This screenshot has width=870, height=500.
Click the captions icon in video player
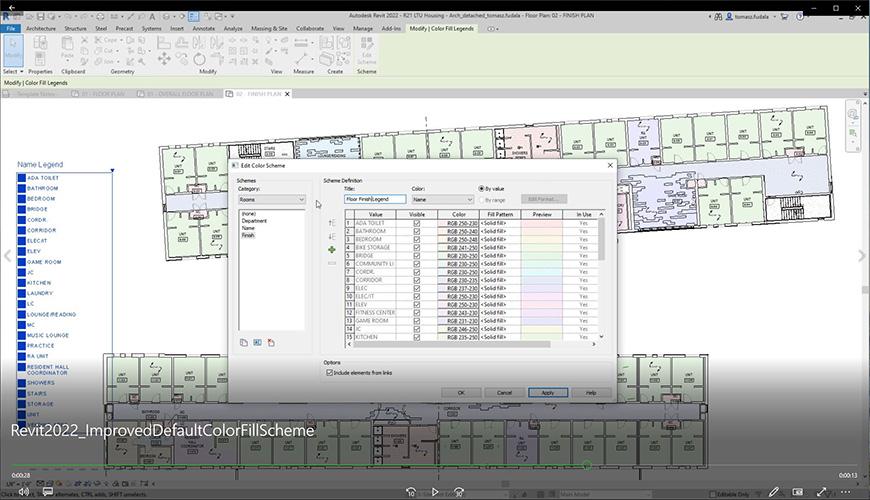pos(48,492)
